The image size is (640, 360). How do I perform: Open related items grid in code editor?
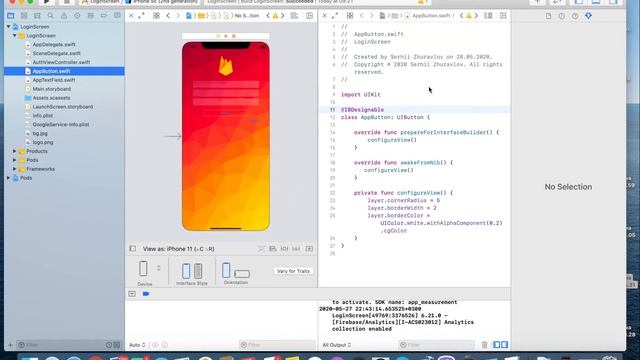coord(350,16)
